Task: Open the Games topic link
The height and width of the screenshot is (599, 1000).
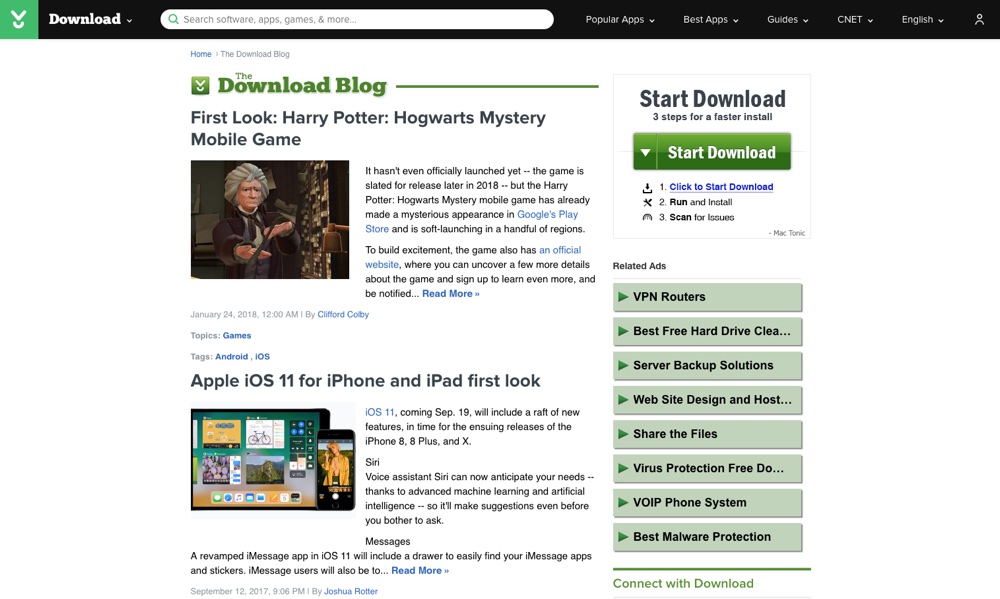Action: tap(237, 336)
